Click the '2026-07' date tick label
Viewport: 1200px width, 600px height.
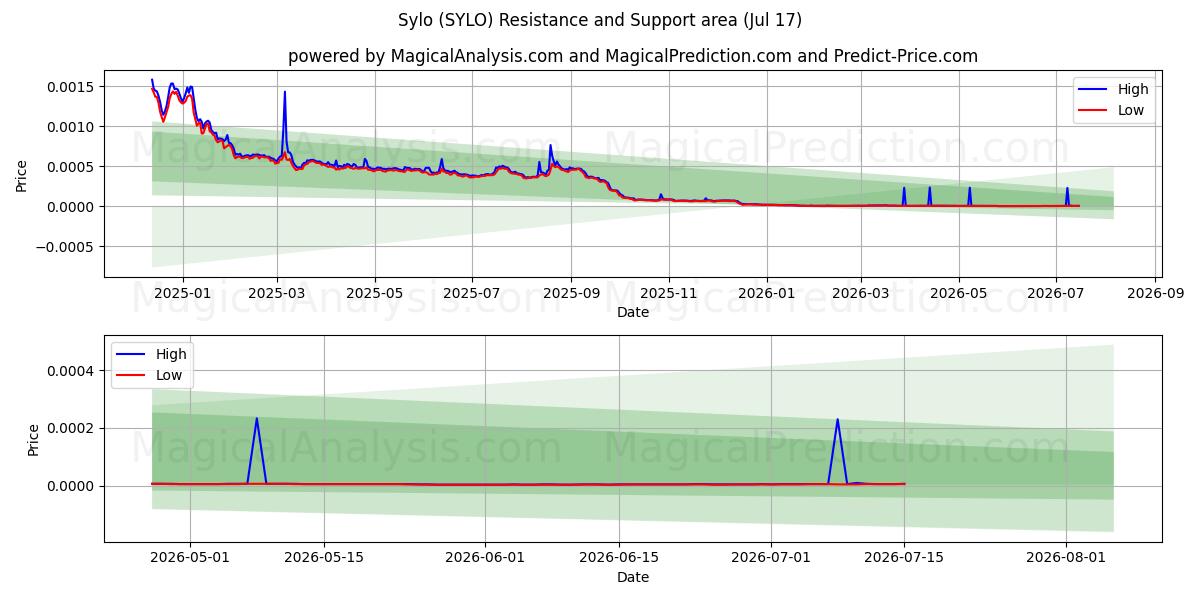(1056, 294)
